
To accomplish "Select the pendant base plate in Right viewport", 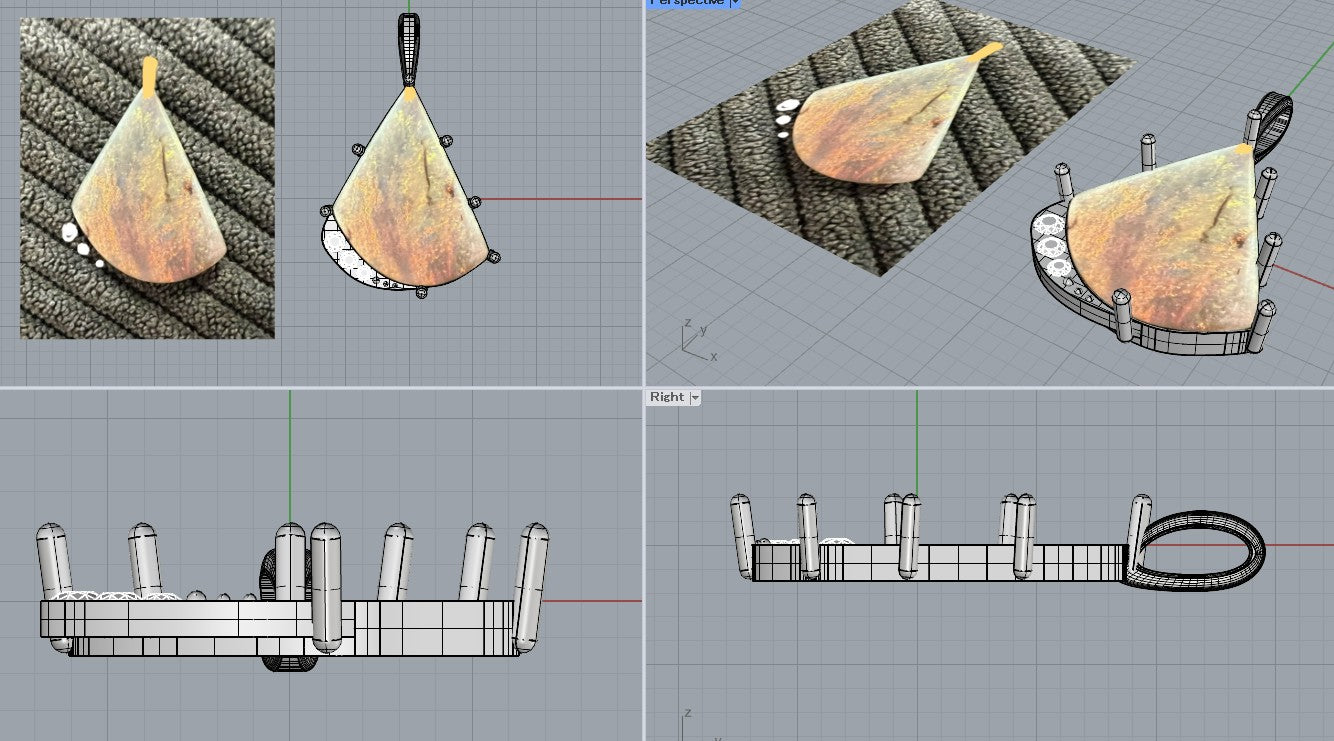I will (x=938, y=562).
